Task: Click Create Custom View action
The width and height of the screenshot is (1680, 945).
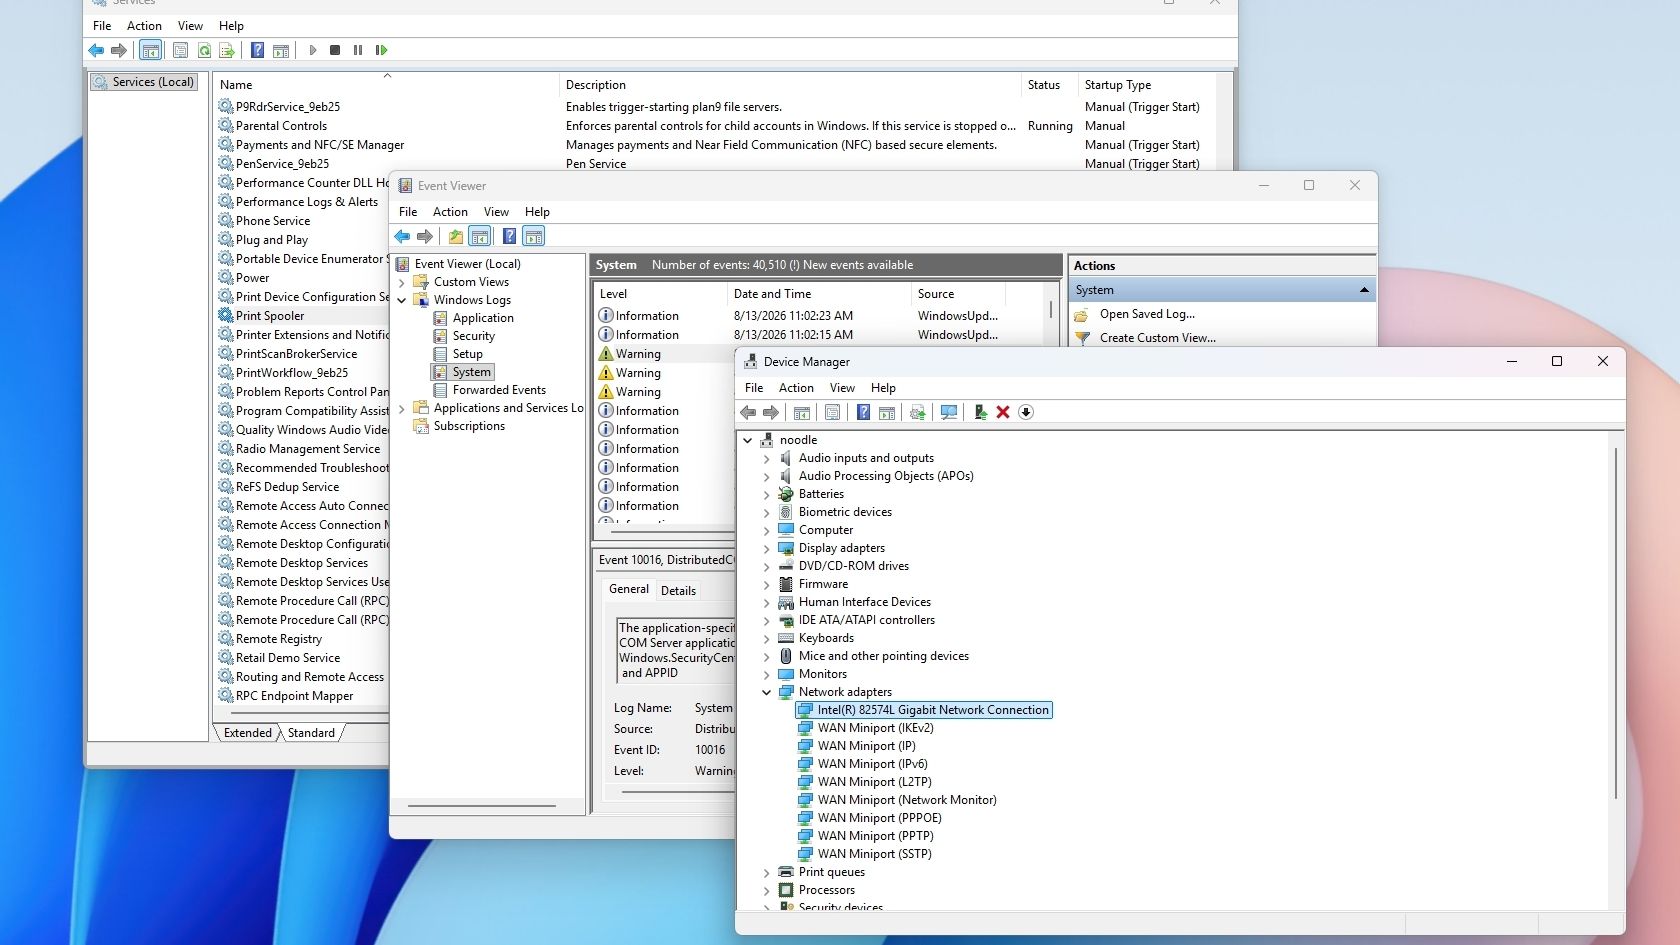Action: click(1158, 338)
